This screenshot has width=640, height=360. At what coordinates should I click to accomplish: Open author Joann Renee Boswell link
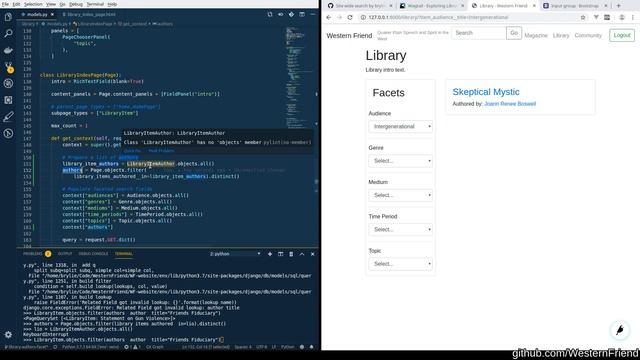point(510,104)
